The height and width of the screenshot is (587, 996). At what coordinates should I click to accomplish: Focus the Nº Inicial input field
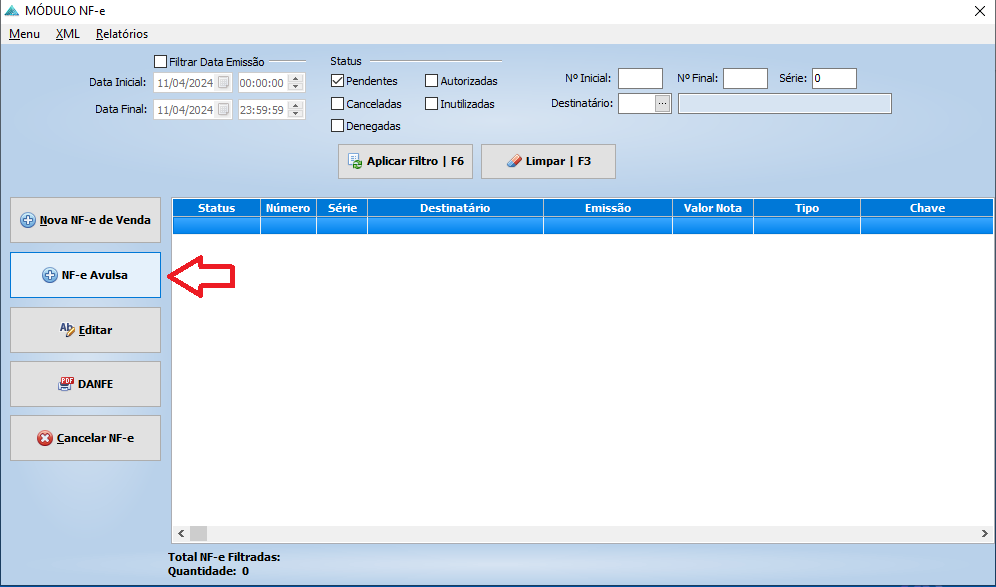tap(640, 78)
